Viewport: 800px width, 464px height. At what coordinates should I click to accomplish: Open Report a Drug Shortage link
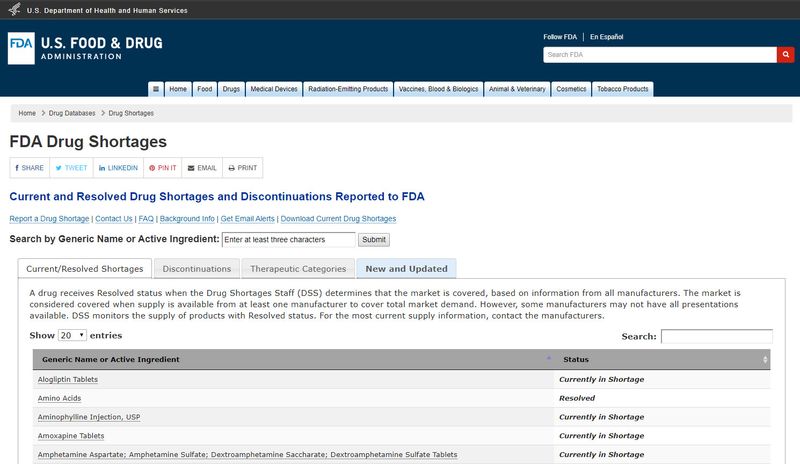coord(49,218)
